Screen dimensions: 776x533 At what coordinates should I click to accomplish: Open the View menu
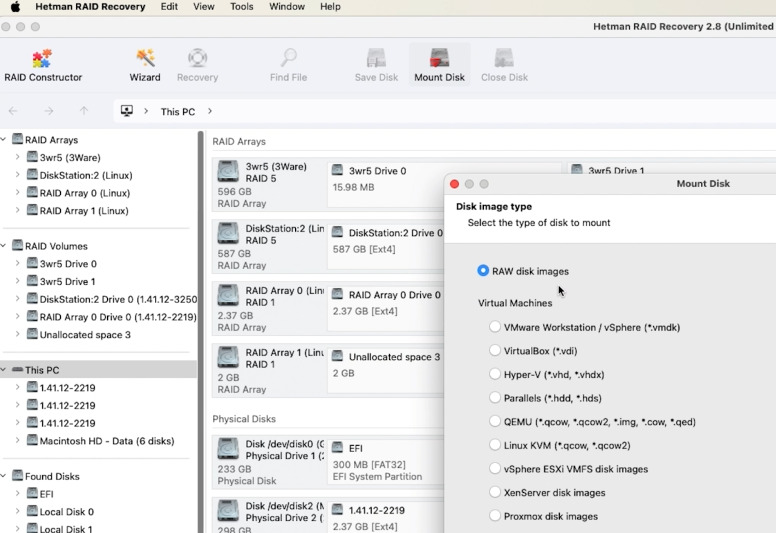coord(204,6)
